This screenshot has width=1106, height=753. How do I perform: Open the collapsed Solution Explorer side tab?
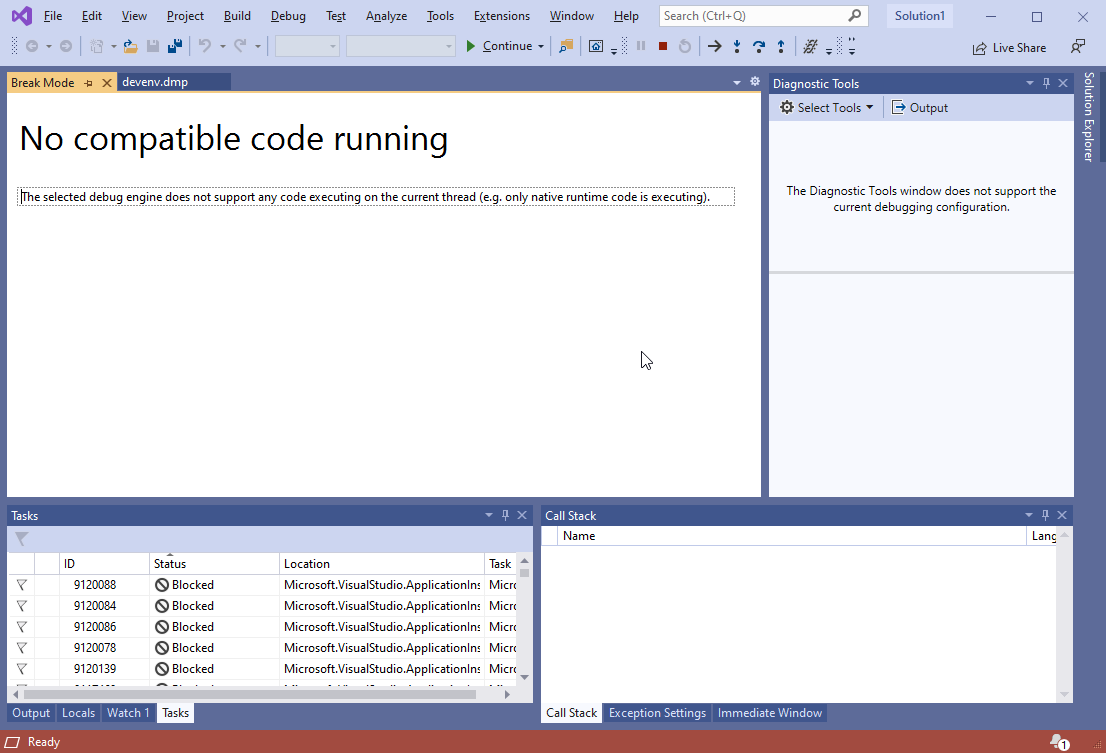pyautogui.click(x=1089, y=117)
